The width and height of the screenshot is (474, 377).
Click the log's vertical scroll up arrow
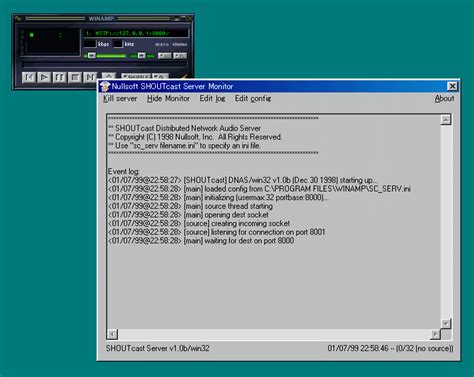(x=446, y=120)
